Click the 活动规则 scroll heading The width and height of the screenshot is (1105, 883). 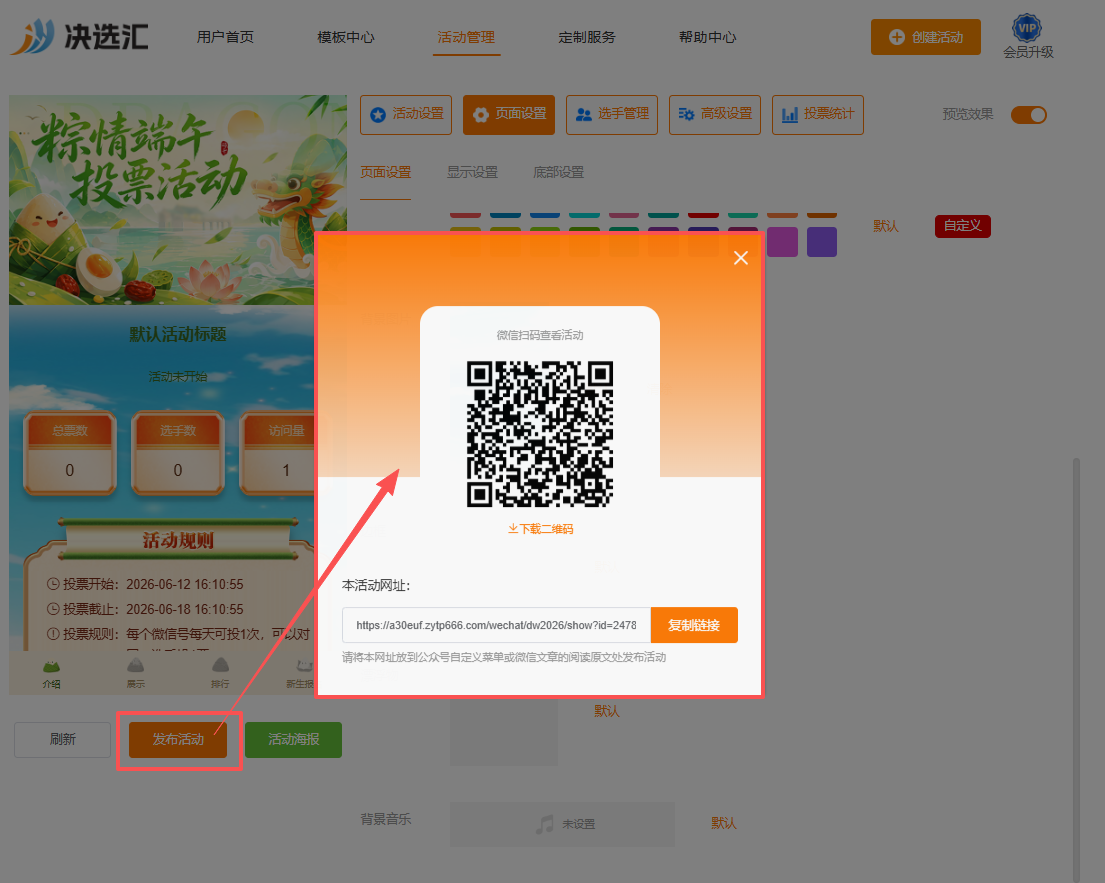[x=178, y=541]
